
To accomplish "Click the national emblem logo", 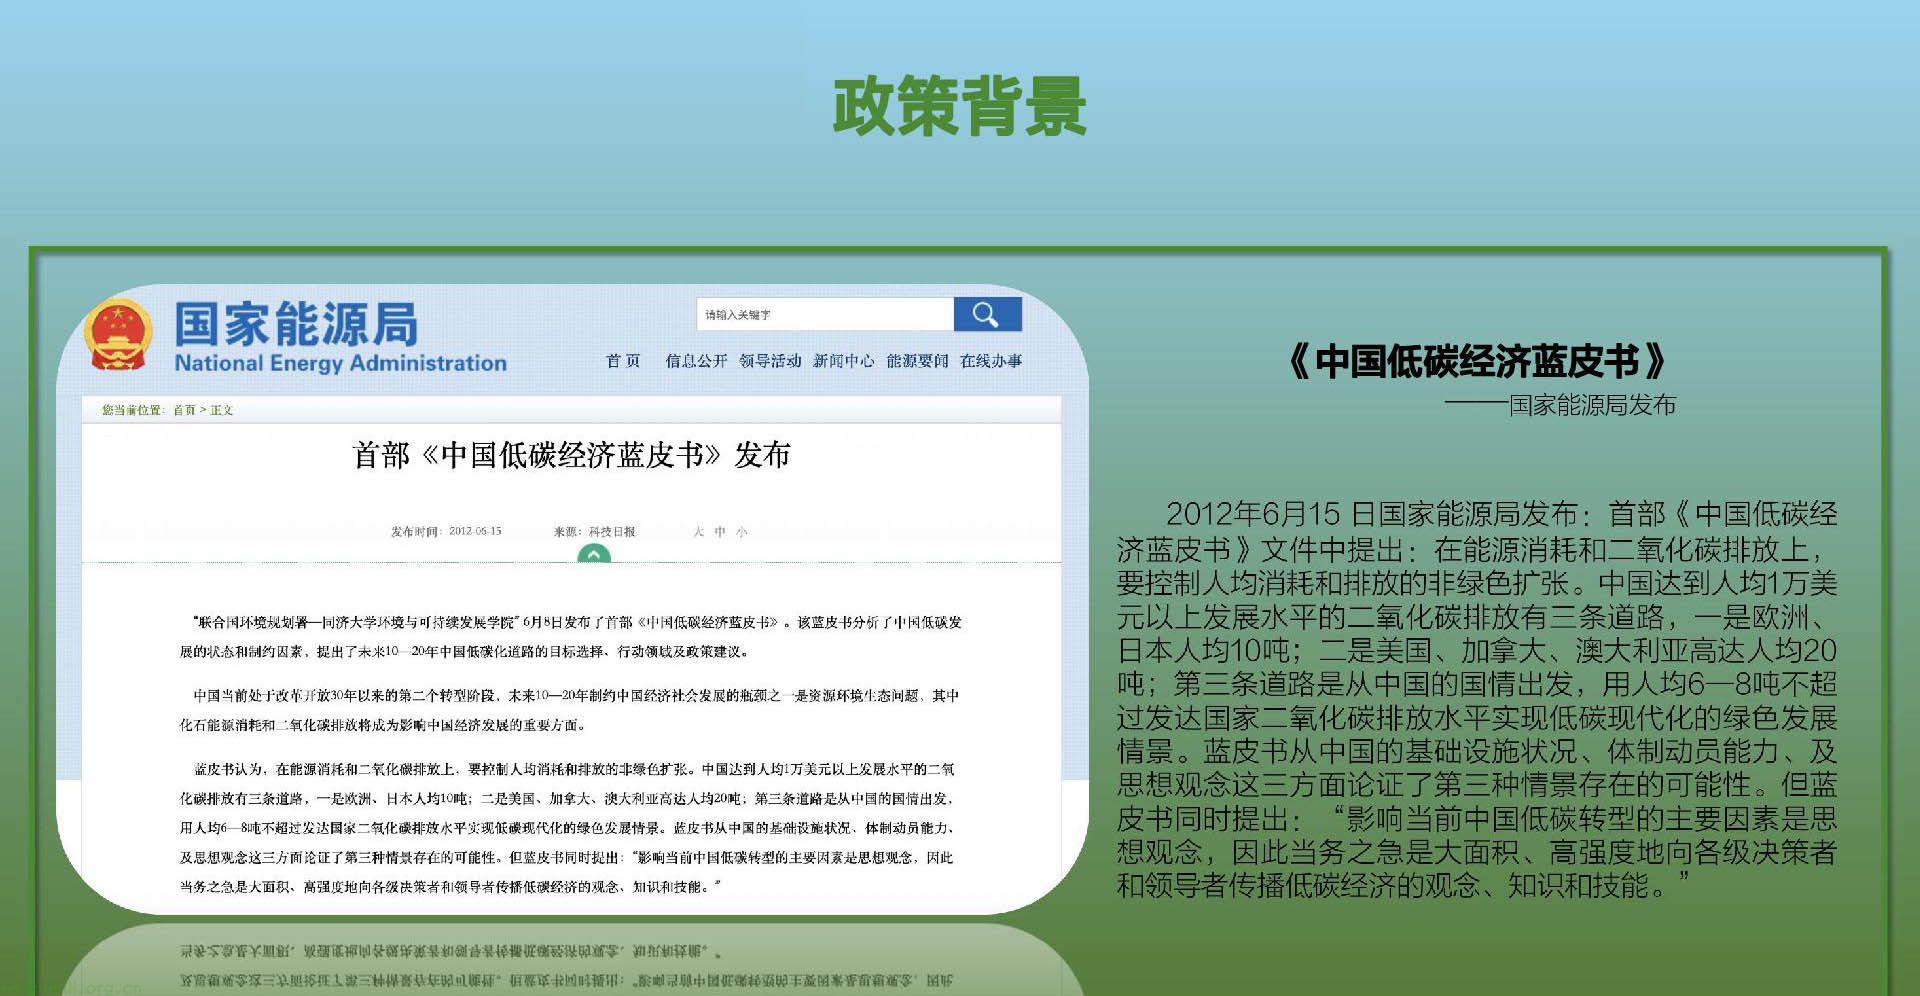I will pyautogui.click(x=118, y=334).
